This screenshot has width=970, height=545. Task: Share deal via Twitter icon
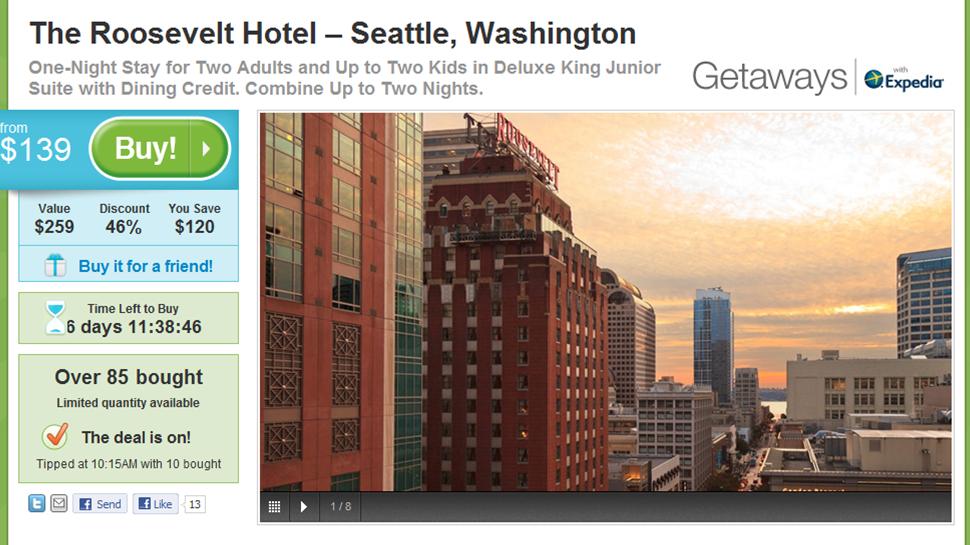(x=36, y=504)
